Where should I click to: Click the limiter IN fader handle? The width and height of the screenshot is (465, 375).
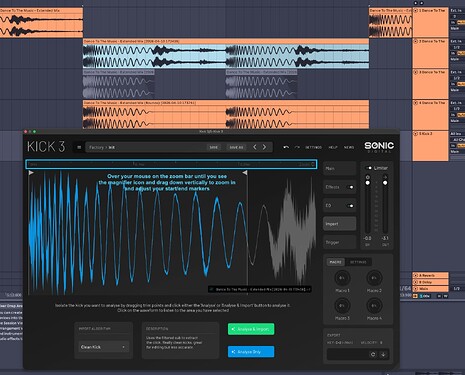coord(368,183)
